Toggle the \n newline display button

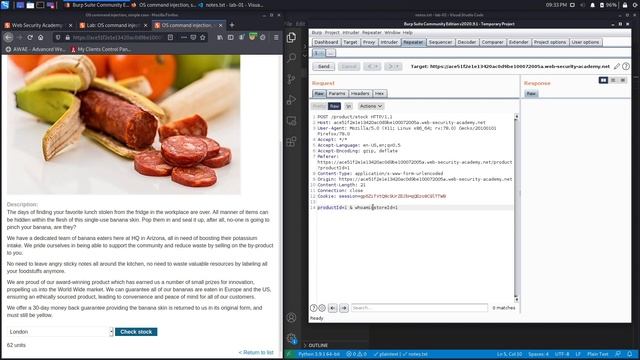(348, 106)
